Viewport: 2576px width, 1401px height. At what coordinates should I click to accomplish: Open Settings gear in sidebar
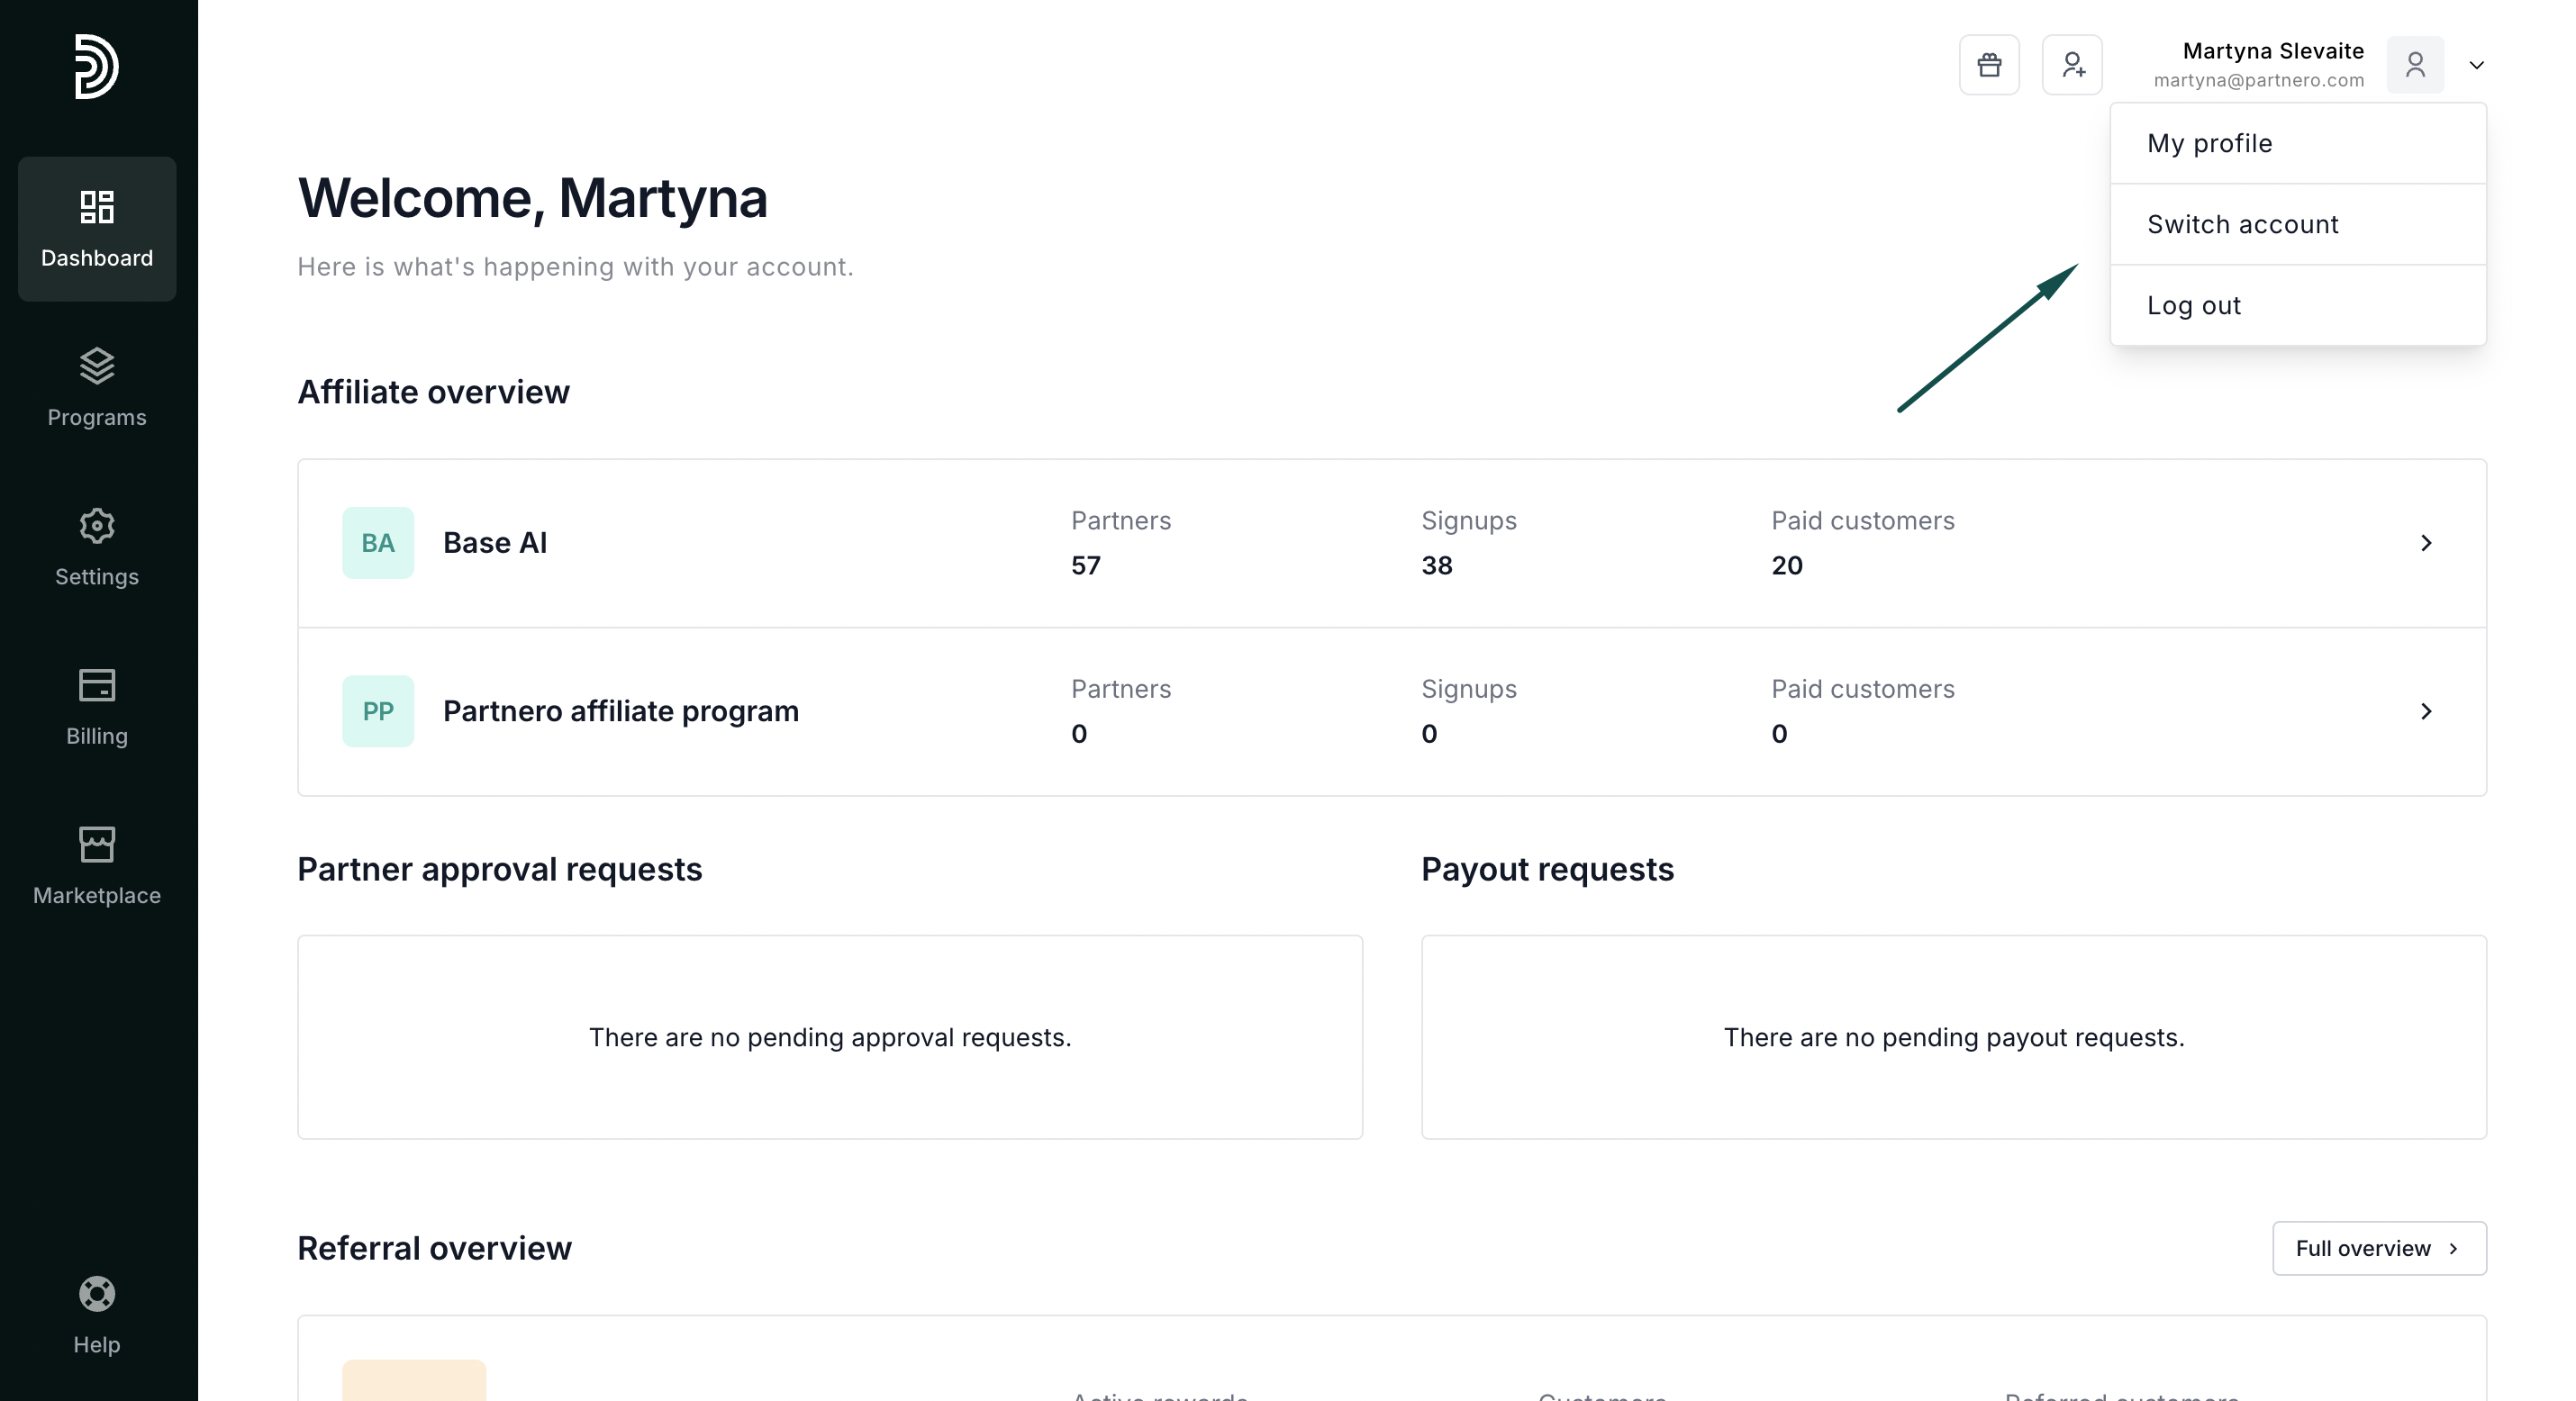pyautogui.click(x=97, y=547)
